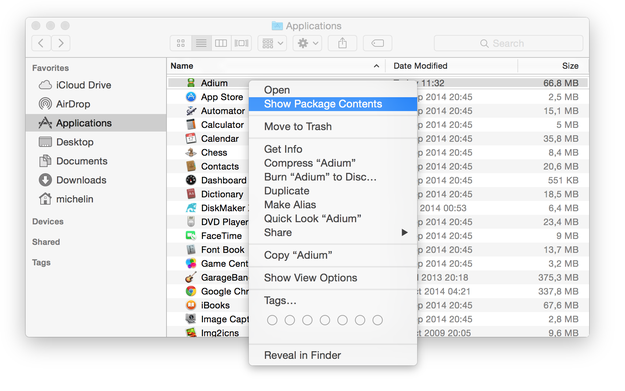This screenshot has width=625, height=391.
Task: Select the Dashboard icon
Action: pyautogui.click(x=191, y=180)
